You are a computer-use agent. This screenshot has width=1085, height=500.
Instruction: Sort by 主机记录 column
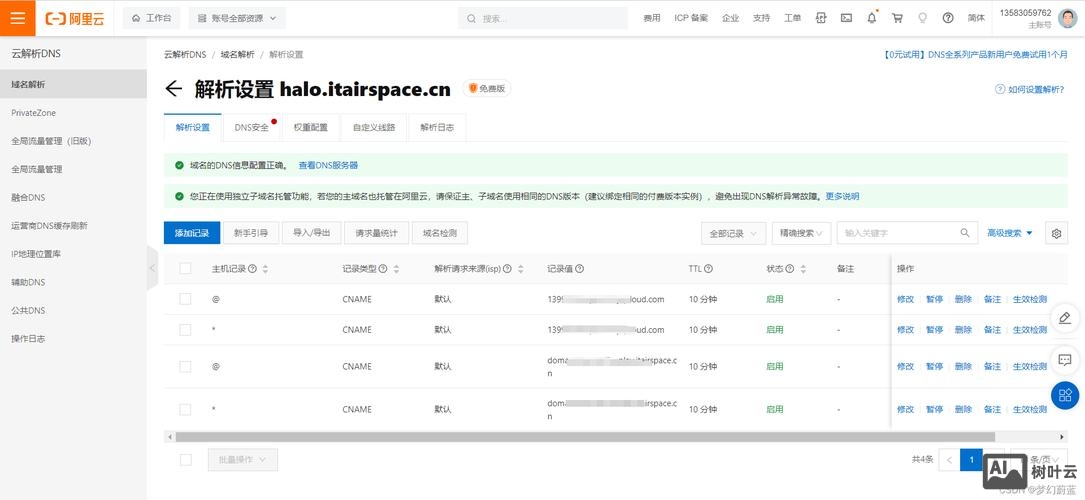[x=265, y=269]
